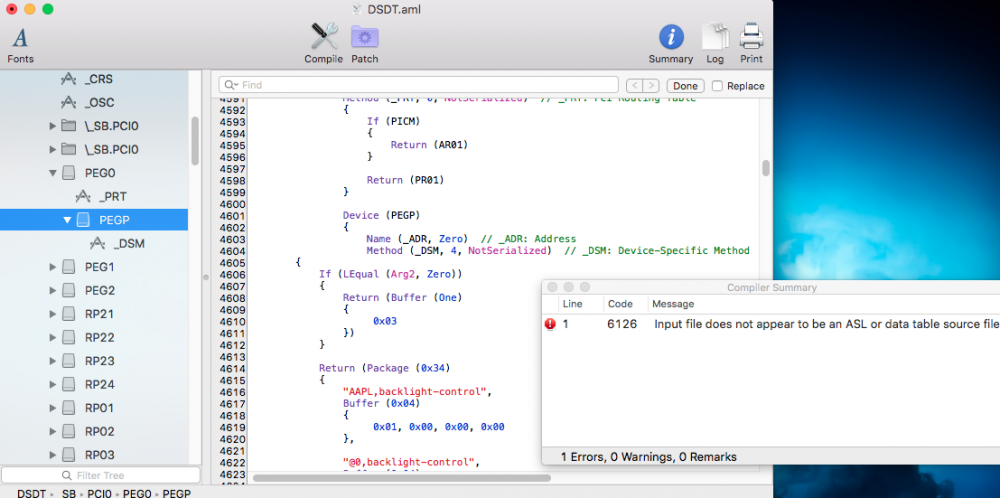Click the magnifier icon in Find field
1000x498 pixels.
tap(230, 85)
